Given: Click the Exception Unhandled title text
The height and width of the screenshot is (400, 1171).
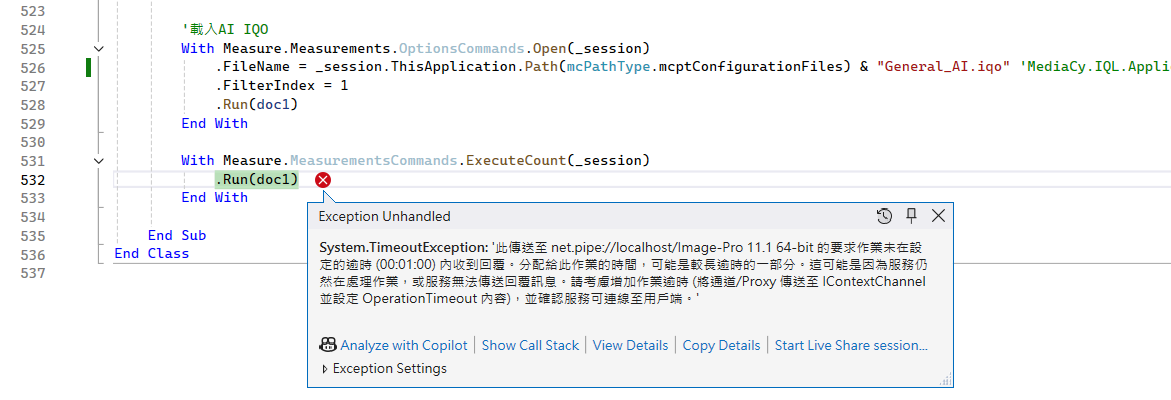Looking at the screenshot, I should [384, 216].
